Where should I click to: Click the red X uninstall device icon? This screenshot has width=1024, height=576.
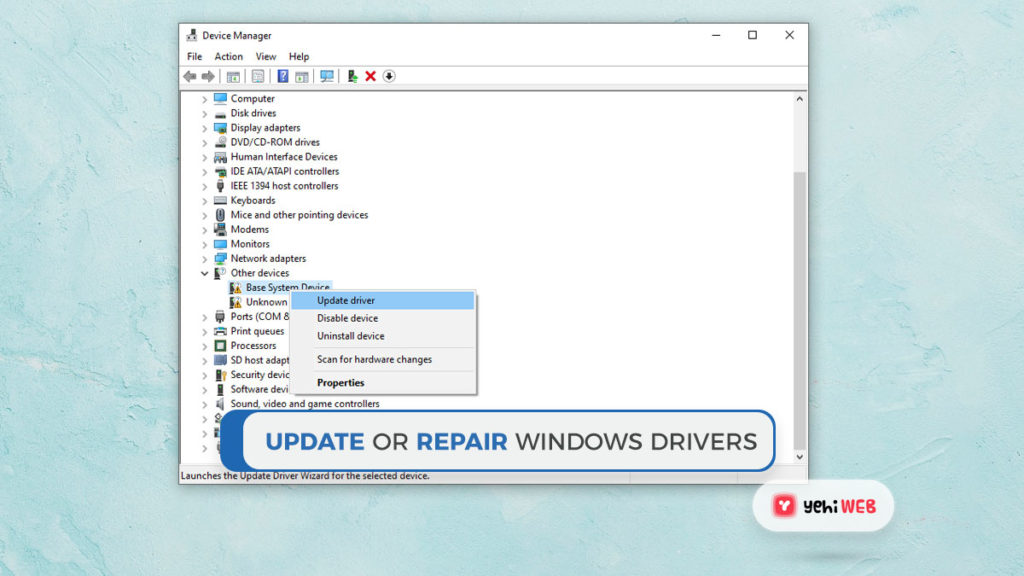[370, 76]
